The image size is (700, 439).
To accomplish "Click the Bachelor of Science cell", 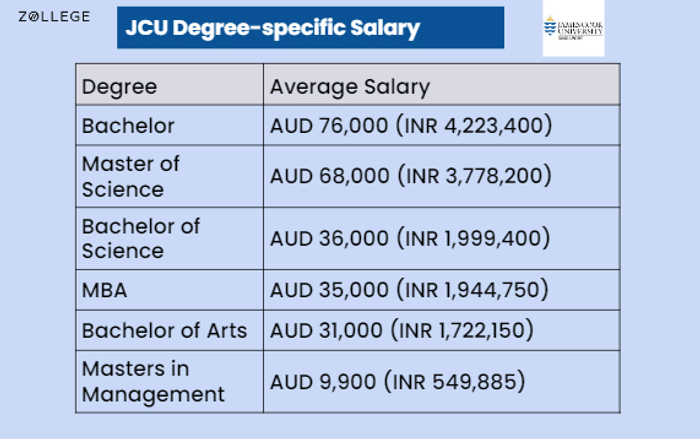I will tap(170, 238).
